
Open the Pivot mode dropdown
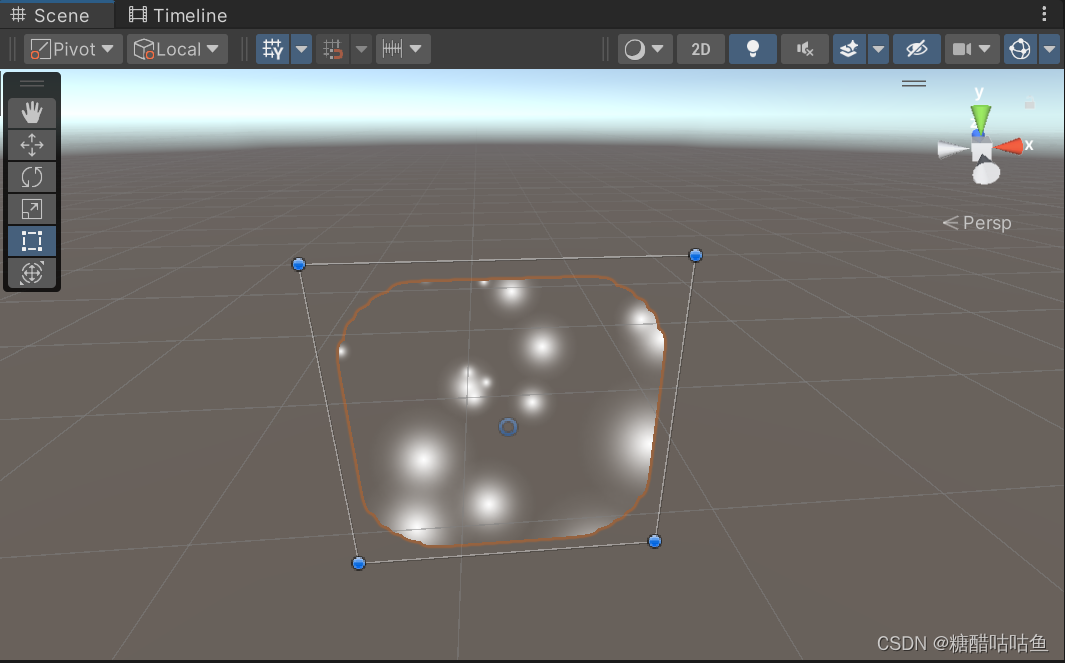[x=72, y=48]
